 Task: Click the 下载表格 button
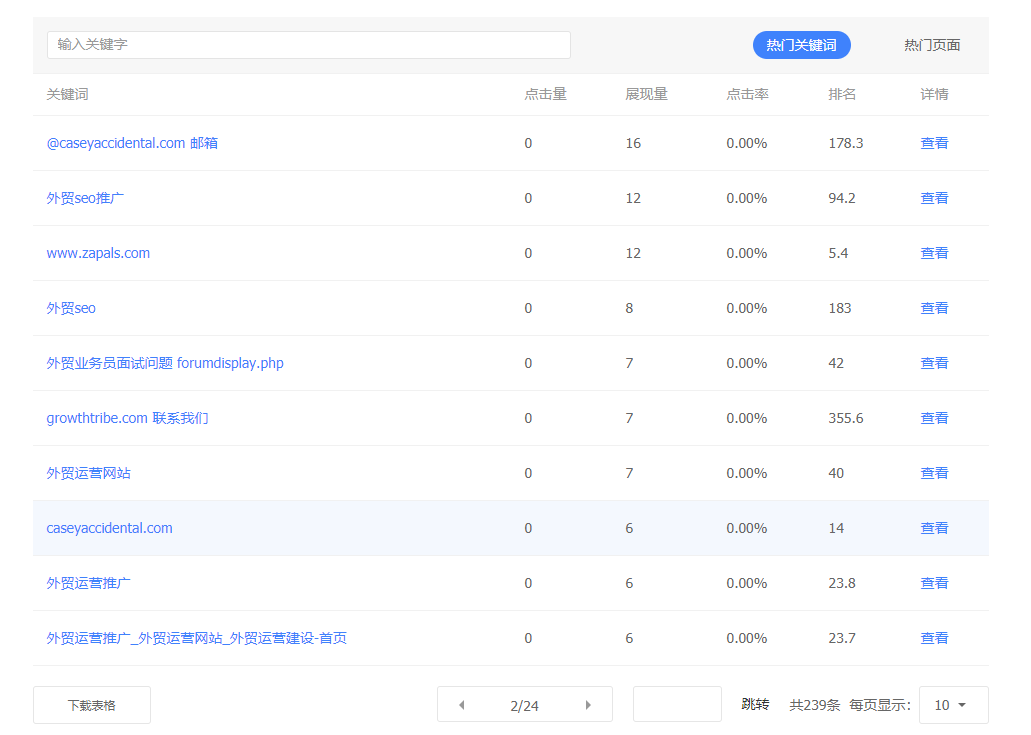pos(92,705)
